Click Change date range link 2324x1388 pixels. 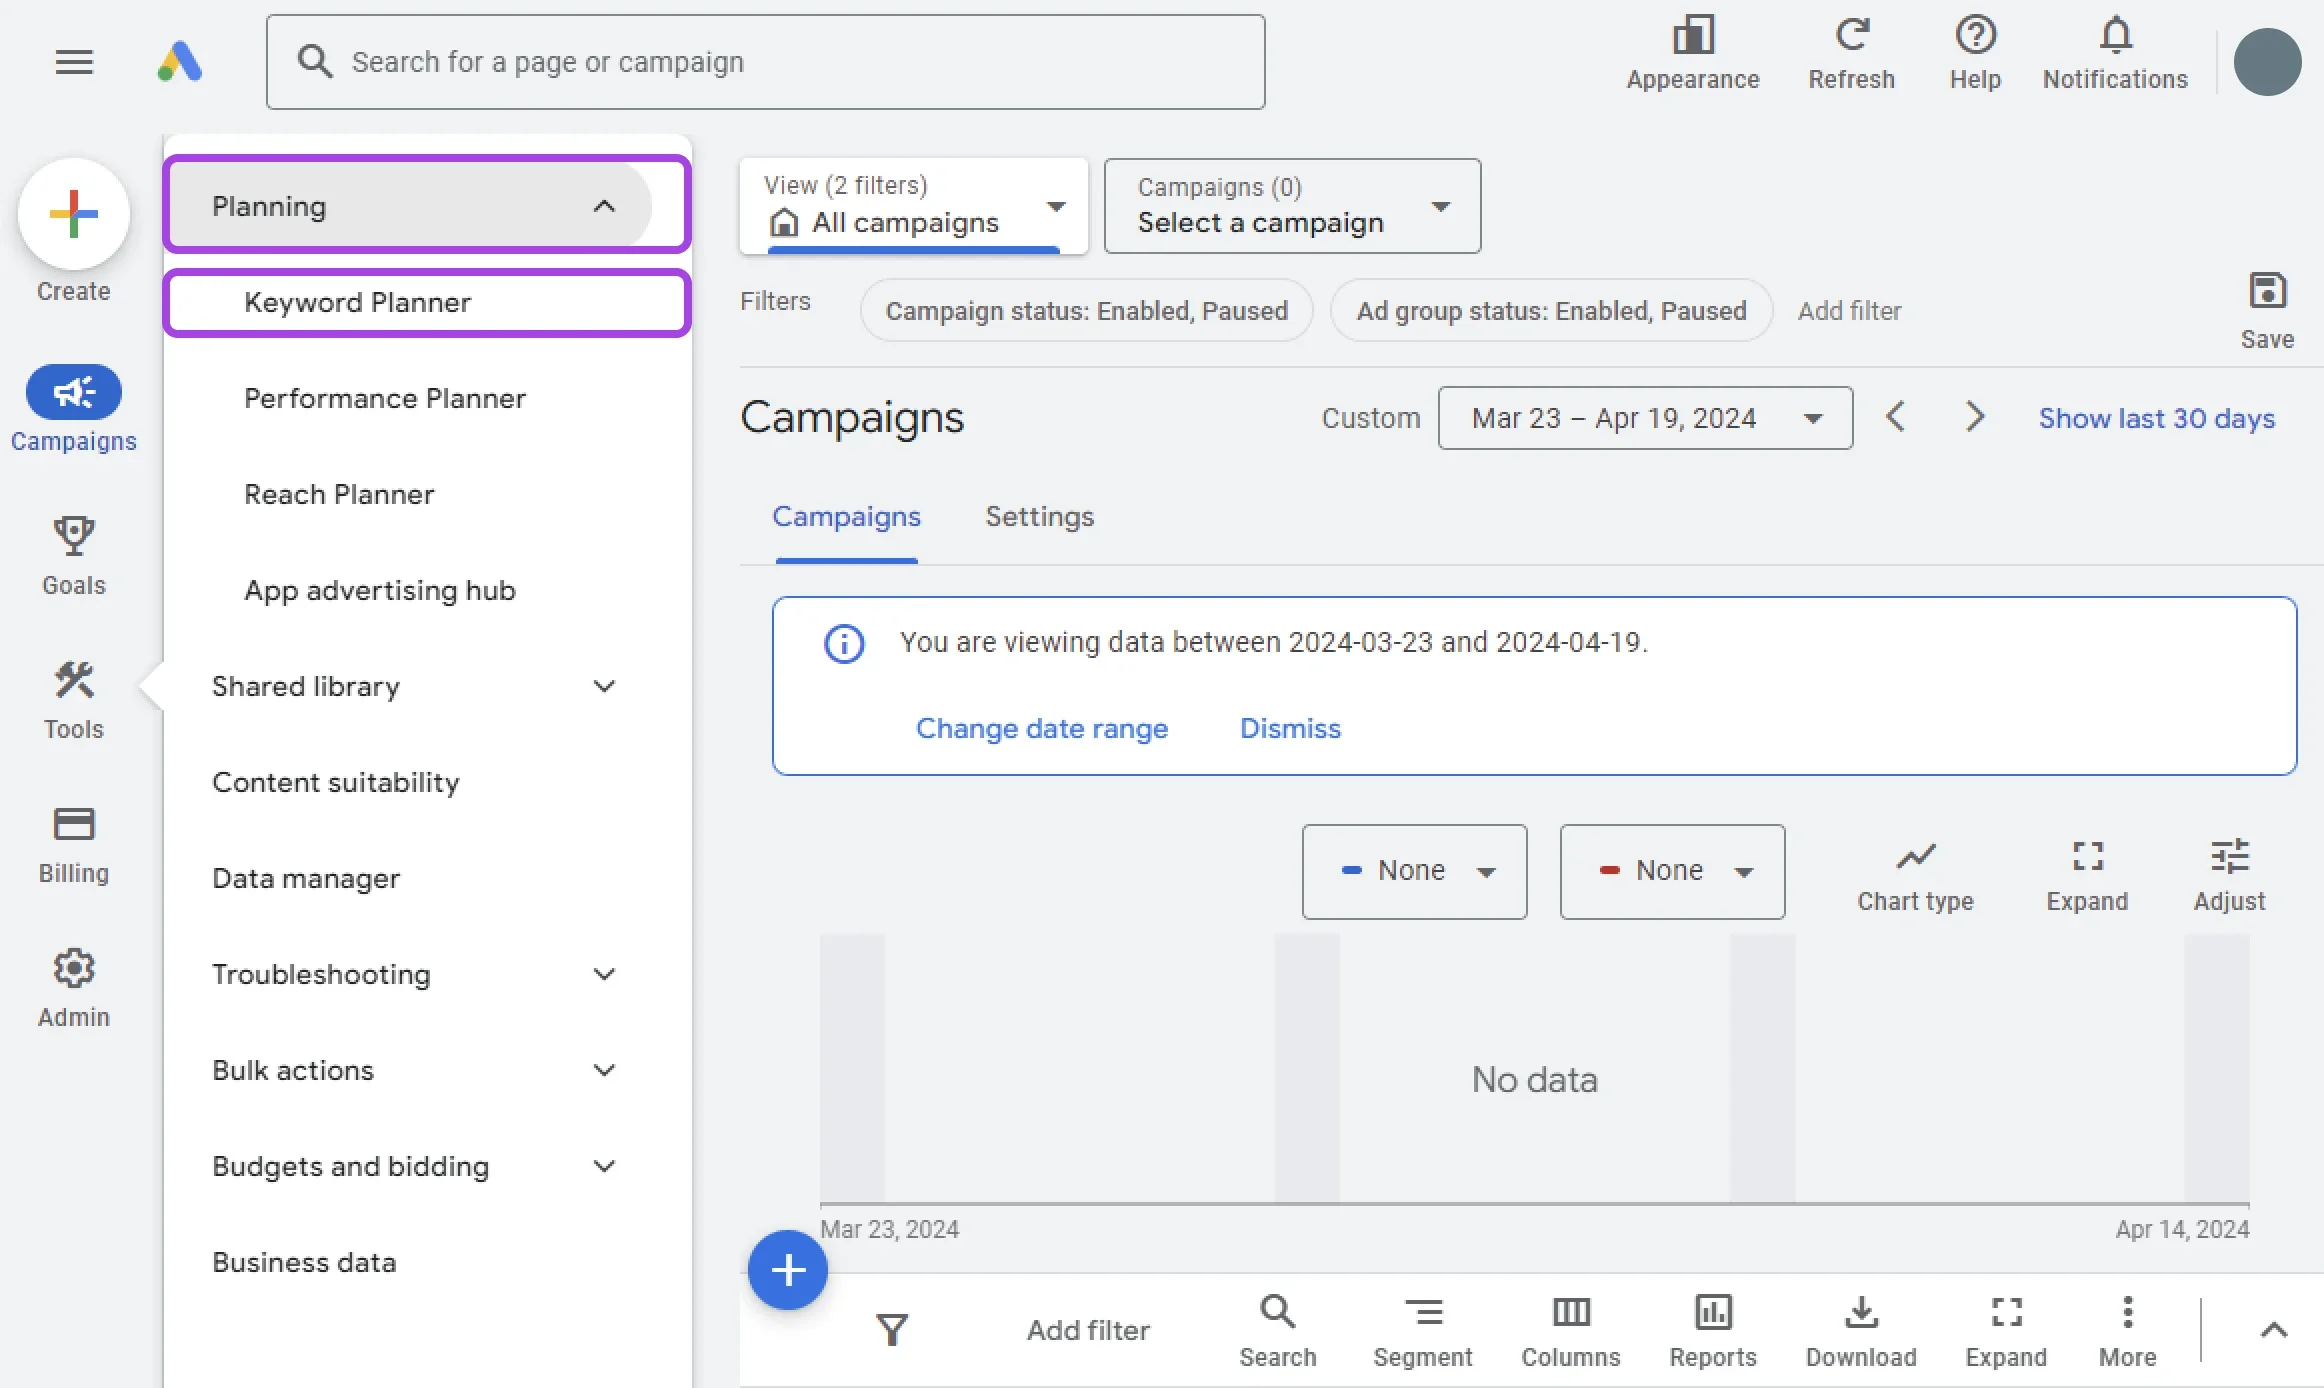(1042, 728)
